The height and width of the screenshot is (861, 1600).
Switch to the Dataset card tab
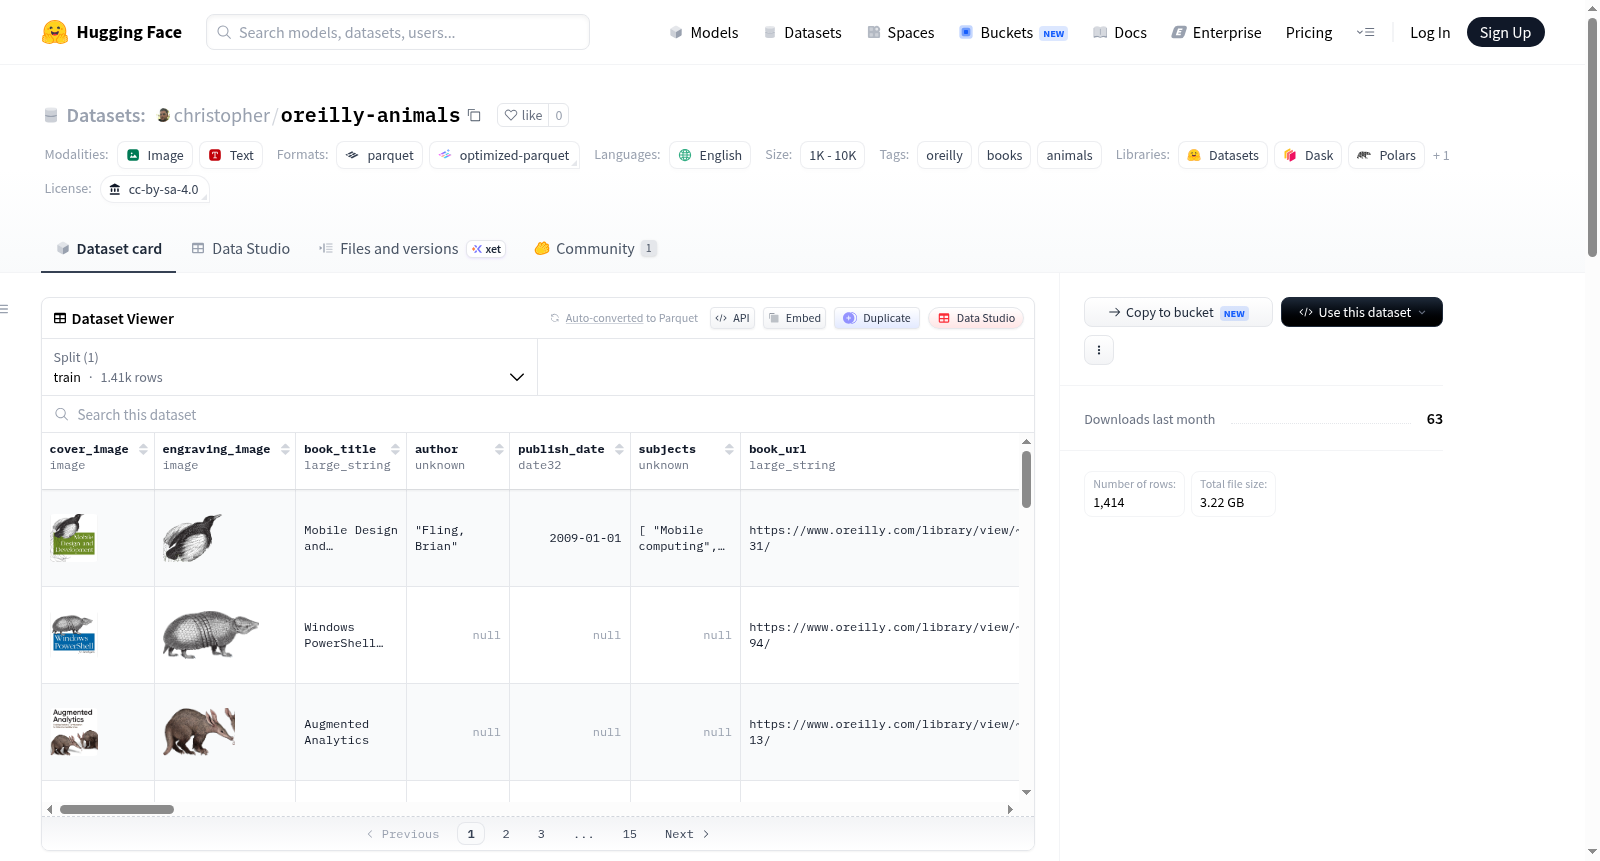[109, 248]
